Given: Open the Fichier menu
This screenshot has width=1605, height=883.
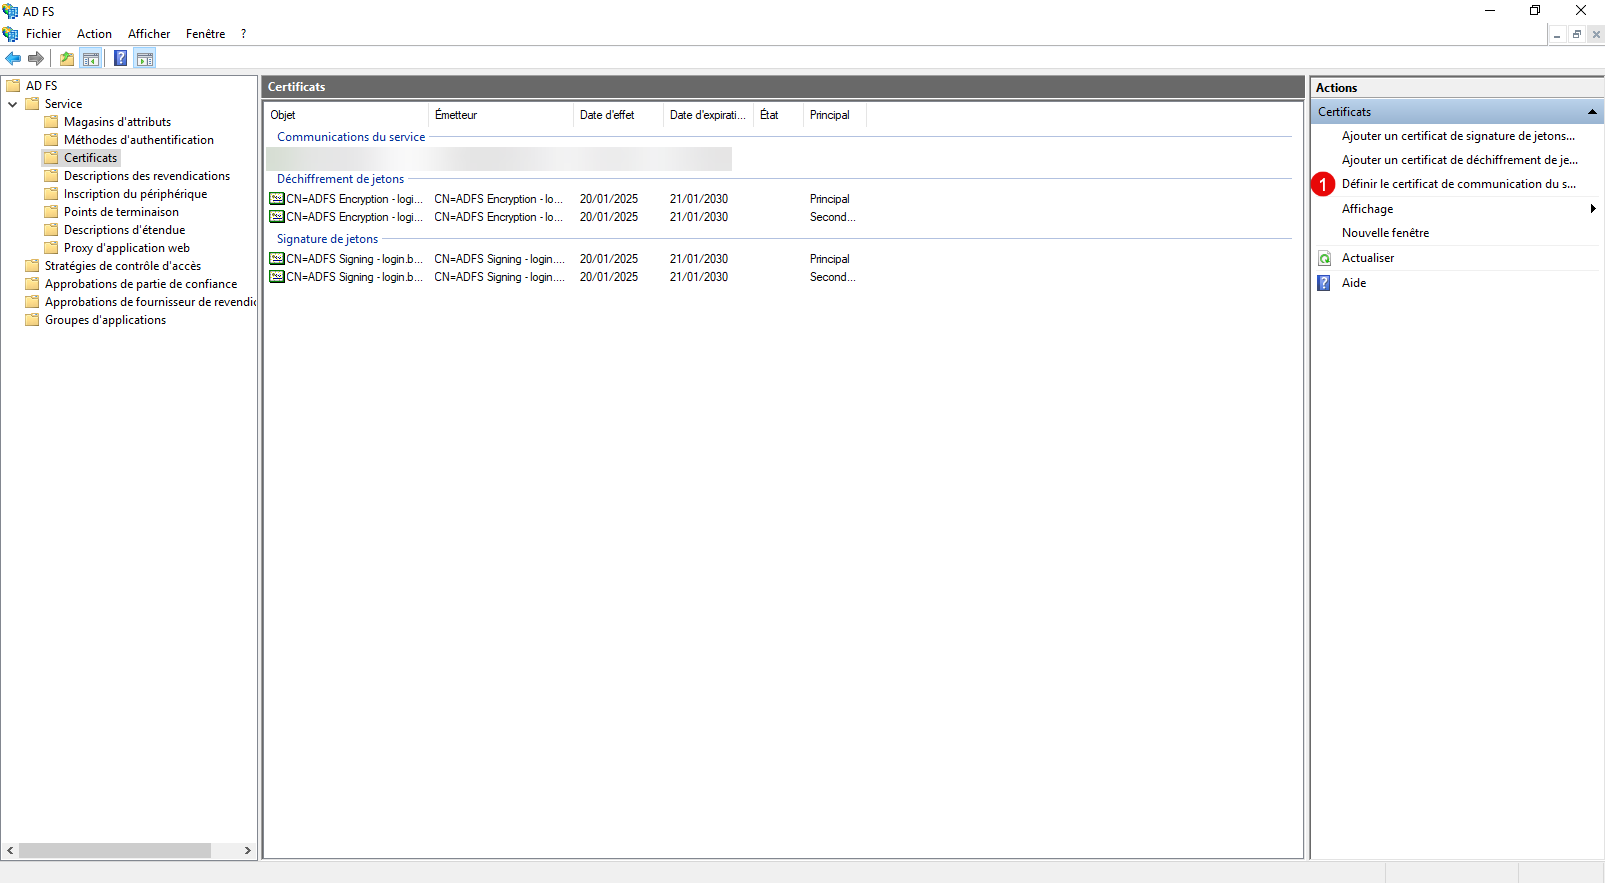Looking at the screenshot, I should pyautogui.click(x=43, y=34).
